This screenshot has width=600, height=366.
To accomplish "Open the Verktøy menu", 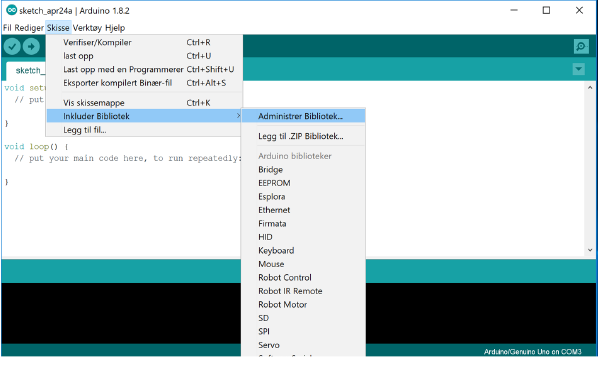I will coord(87,28).
